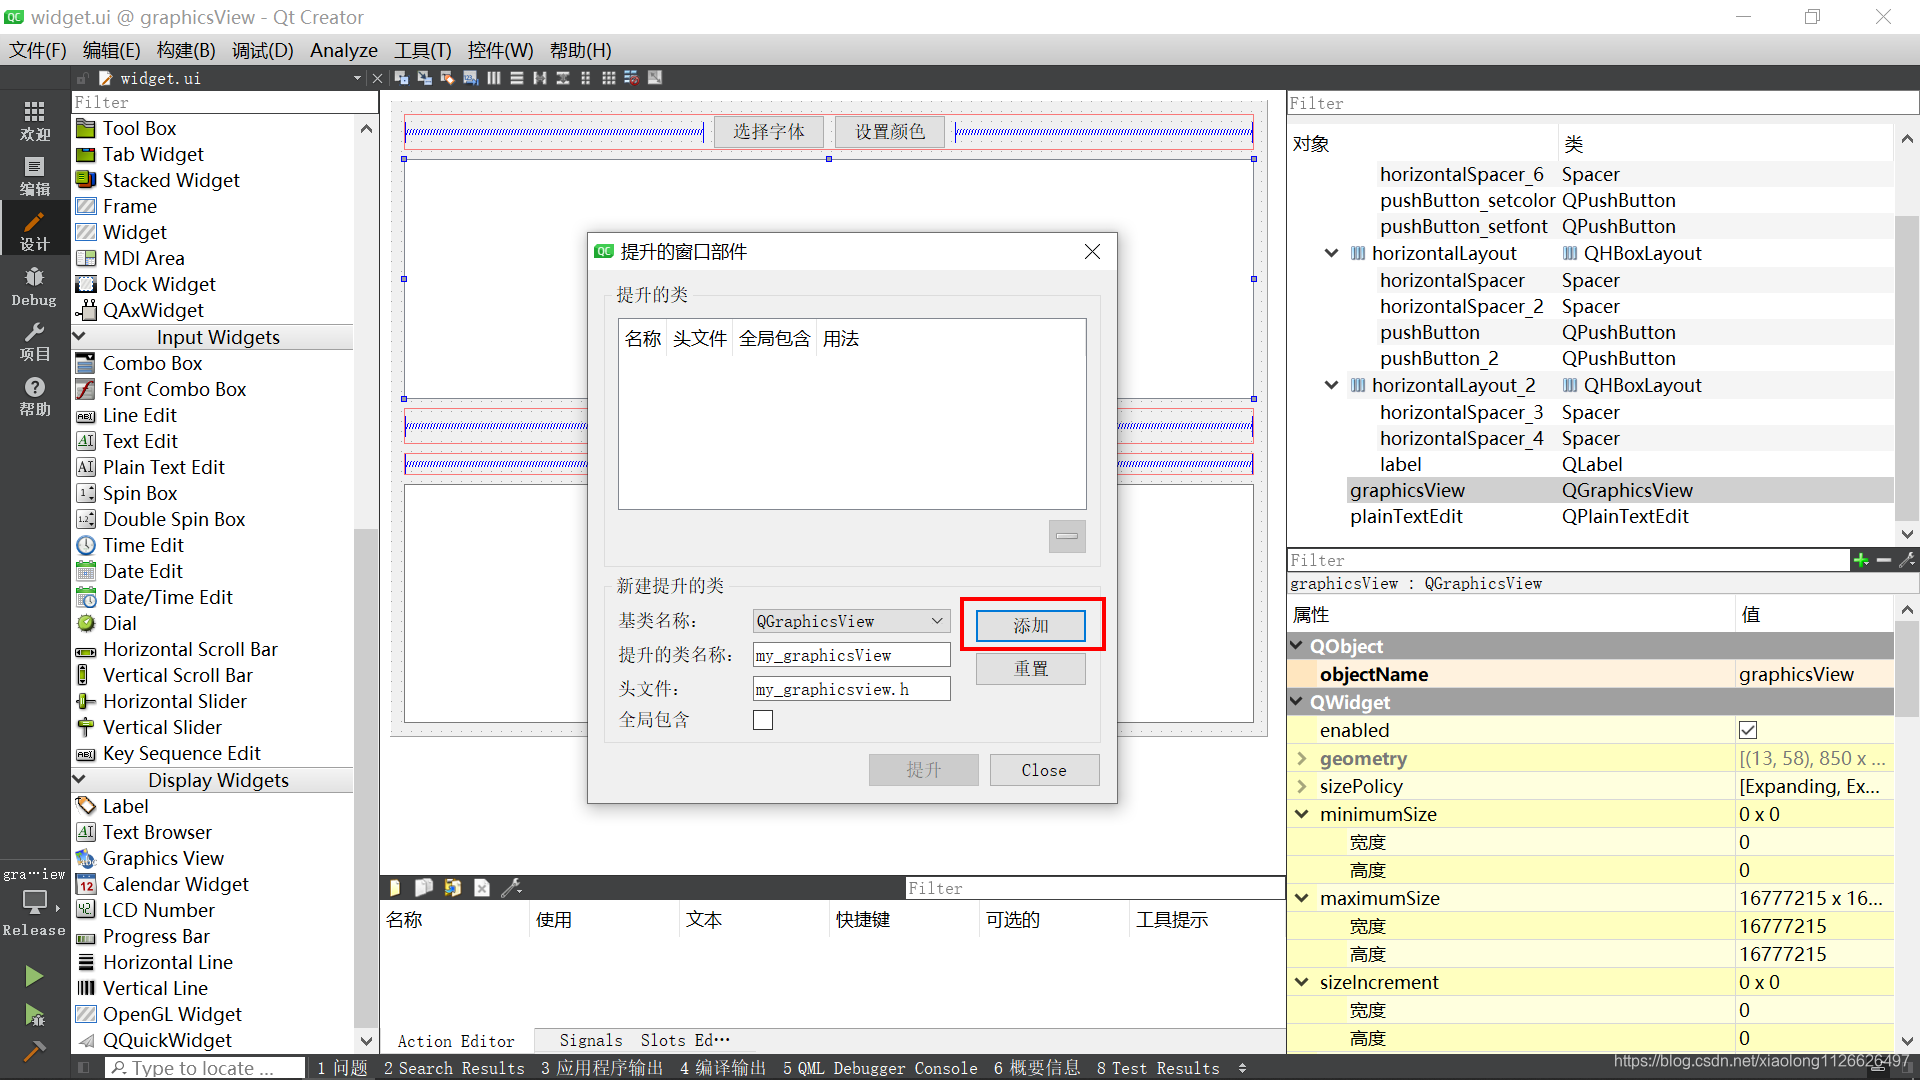Click Edit Signals/Slots toolbar icon
1920x1080 pixels.
(x=424, y=78)
